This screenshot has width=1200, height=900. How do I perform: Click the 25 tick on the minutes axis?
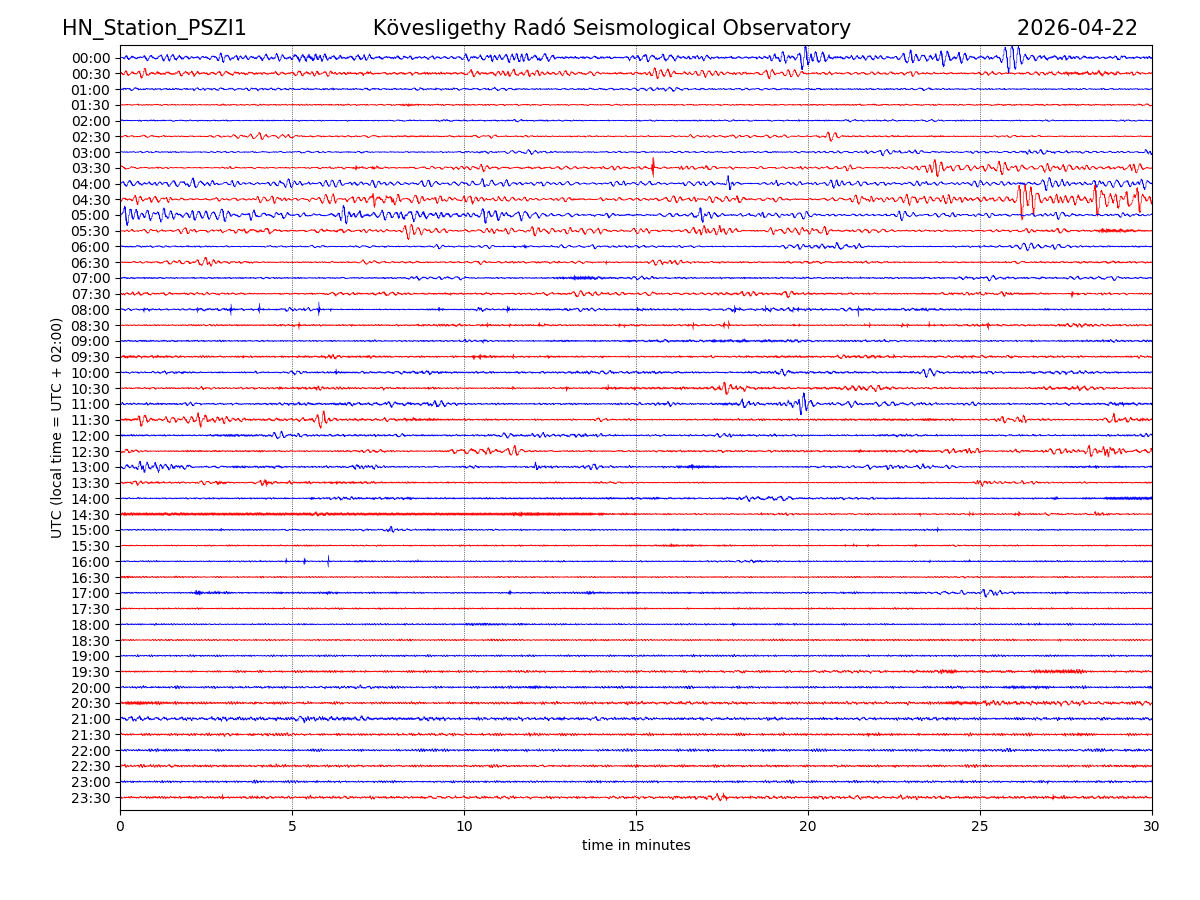click(x=980, y=826)
